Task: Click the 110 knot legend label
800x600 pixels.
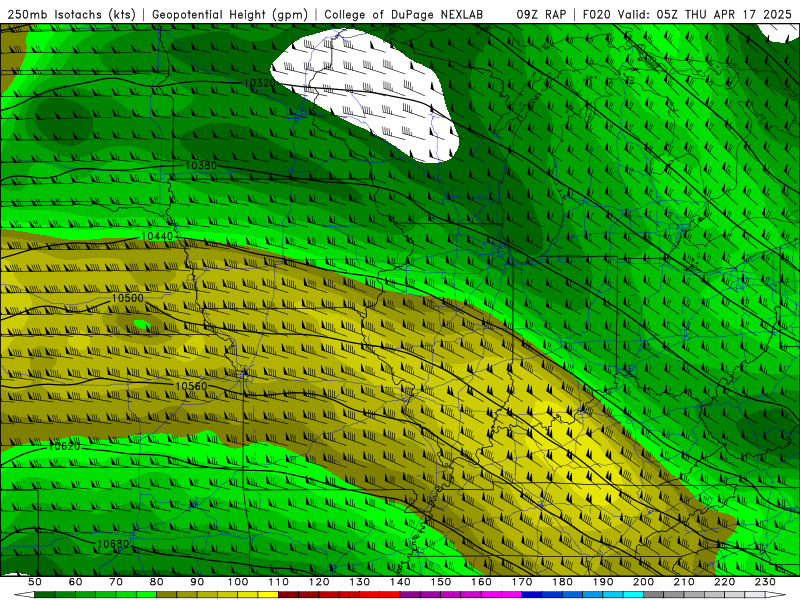Action: coord(278,582)
